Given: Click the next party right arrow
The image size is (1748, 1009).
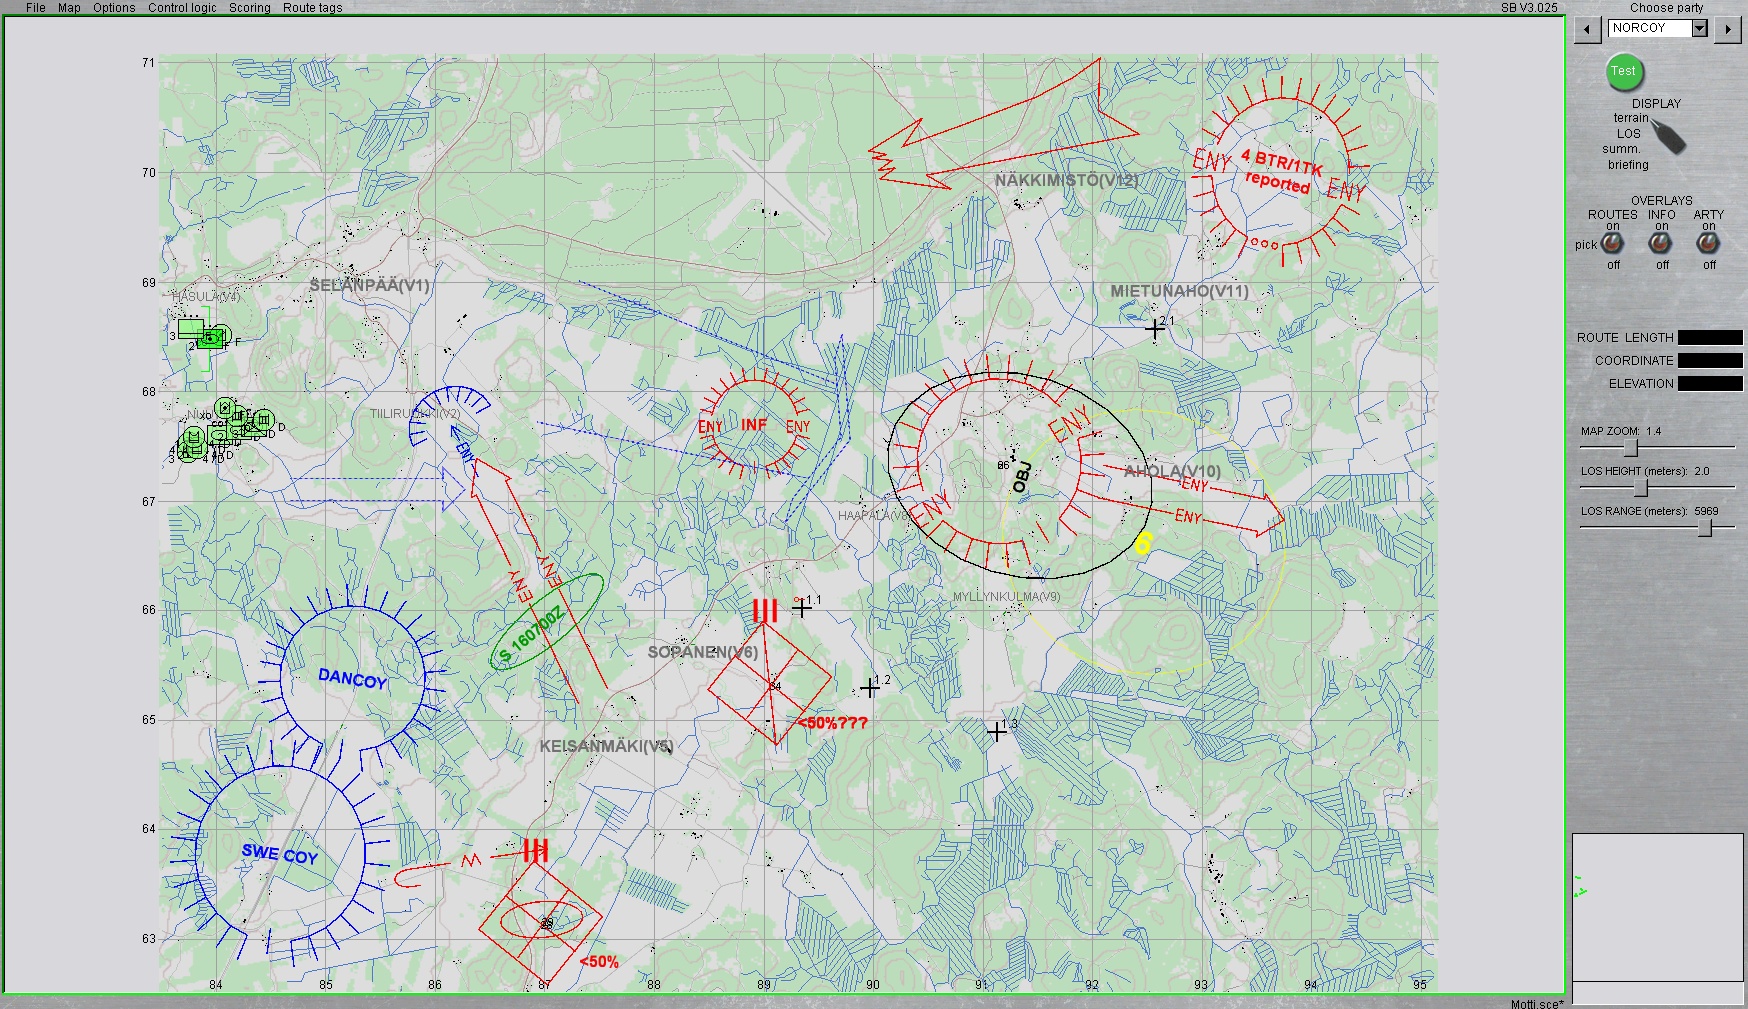Looking at the screenshot, I should [x=1728, y=30].
